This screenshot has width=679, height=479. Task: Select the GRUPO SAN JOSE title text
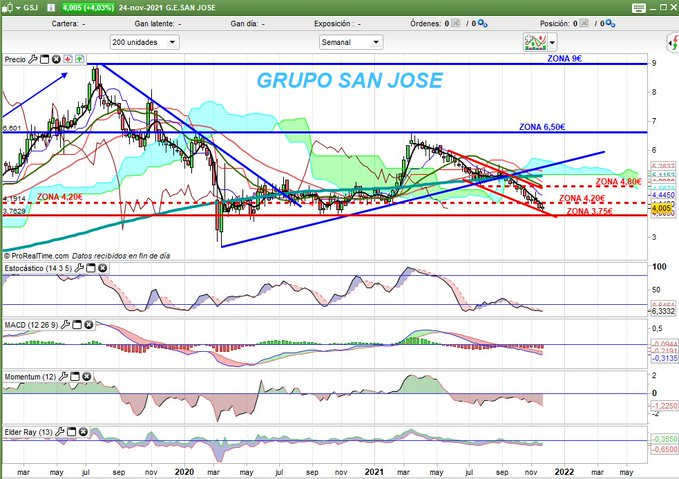click(x=350, y=81)
